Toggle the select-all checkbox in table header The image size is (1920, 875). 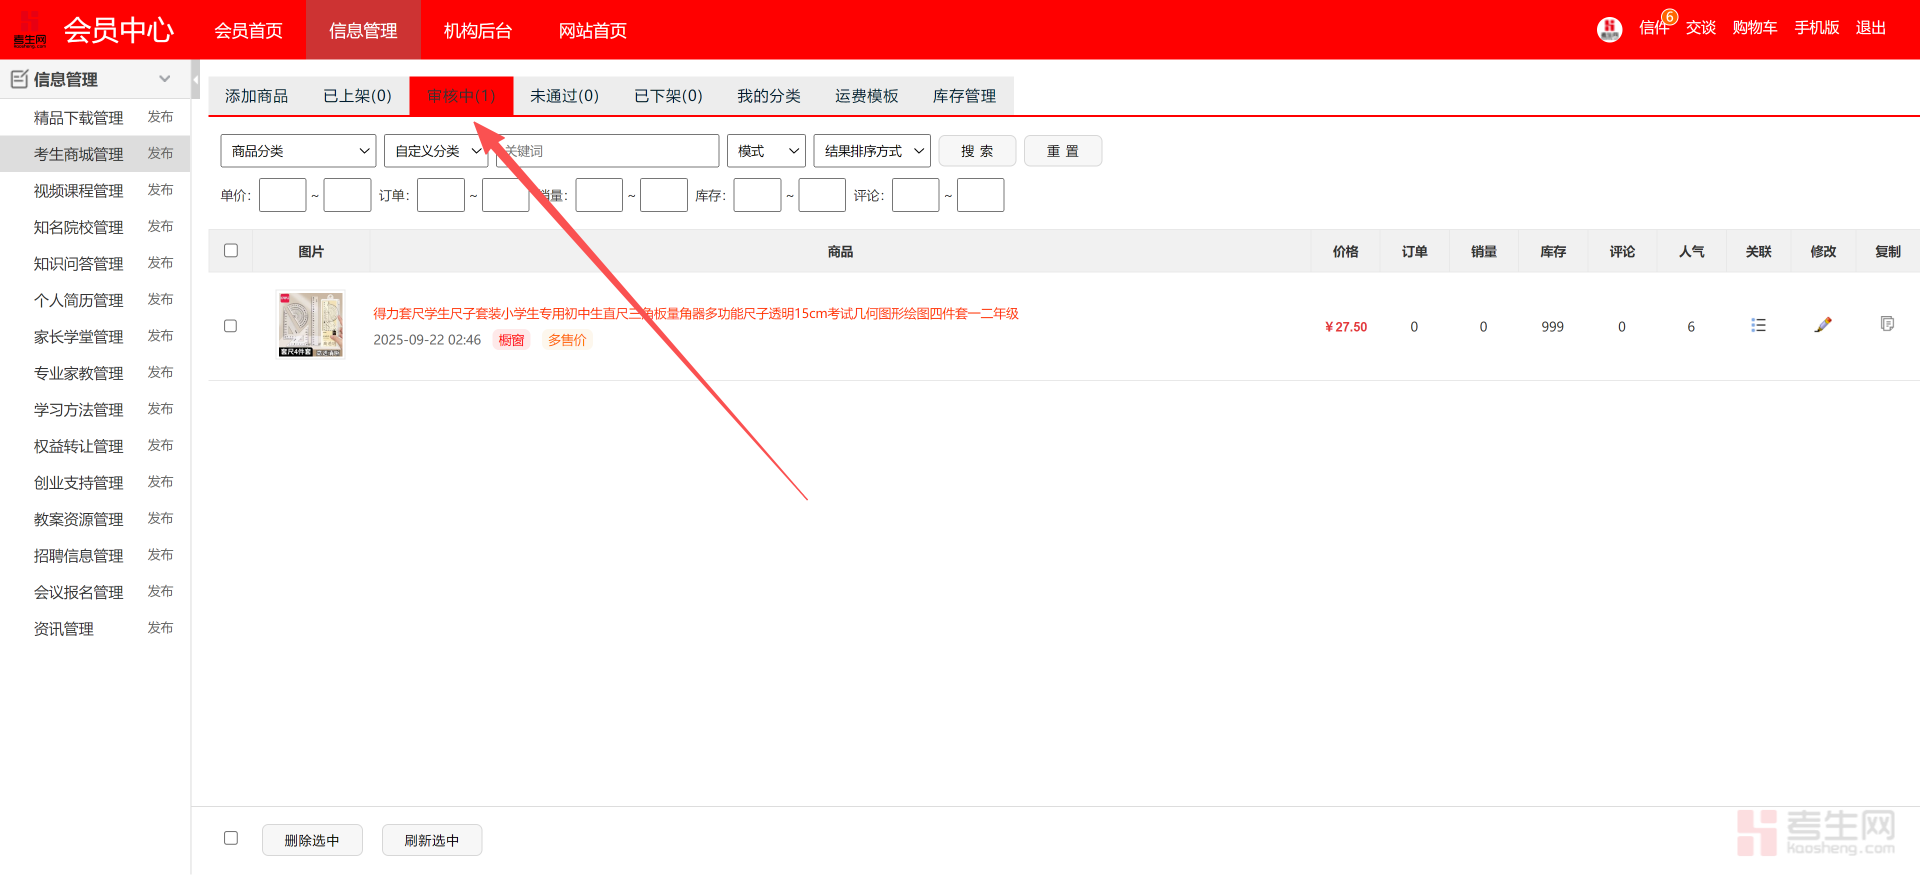tap(231, 251)
